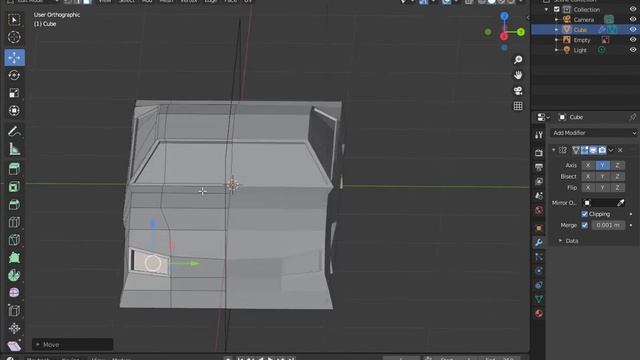Switch orthographic/perspective grid icon
The height and width of the screenshot is (360, 640).
[x=518, y=106]
